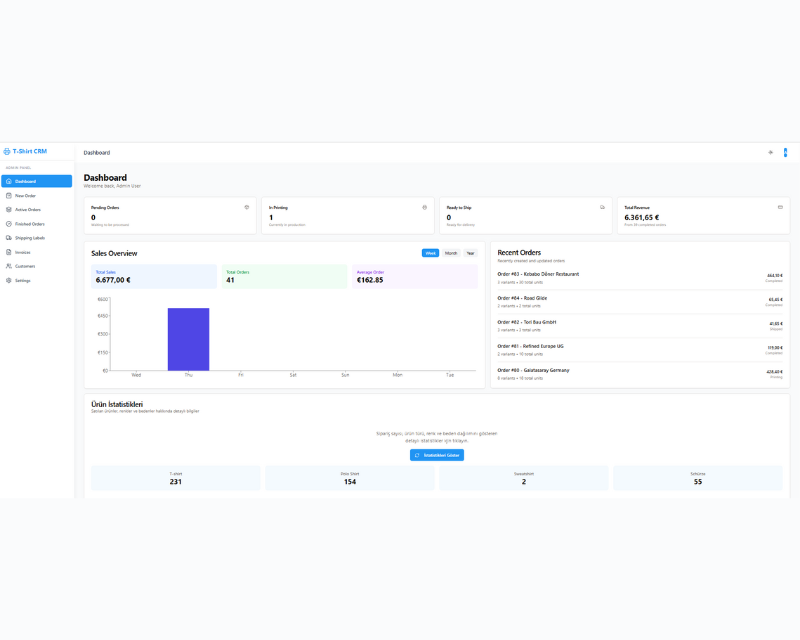Open Order #02 Teri Bau GmbH
The height and width of the screenshot is (640, 800).
tap(640, 325)
